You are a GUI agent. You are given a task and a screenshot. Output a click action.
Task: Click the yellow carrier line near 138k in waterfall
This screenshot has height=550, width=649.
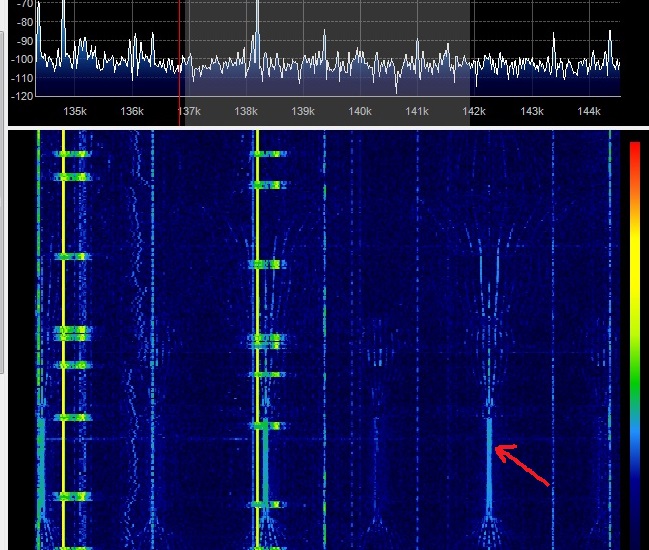pos(257,339)
